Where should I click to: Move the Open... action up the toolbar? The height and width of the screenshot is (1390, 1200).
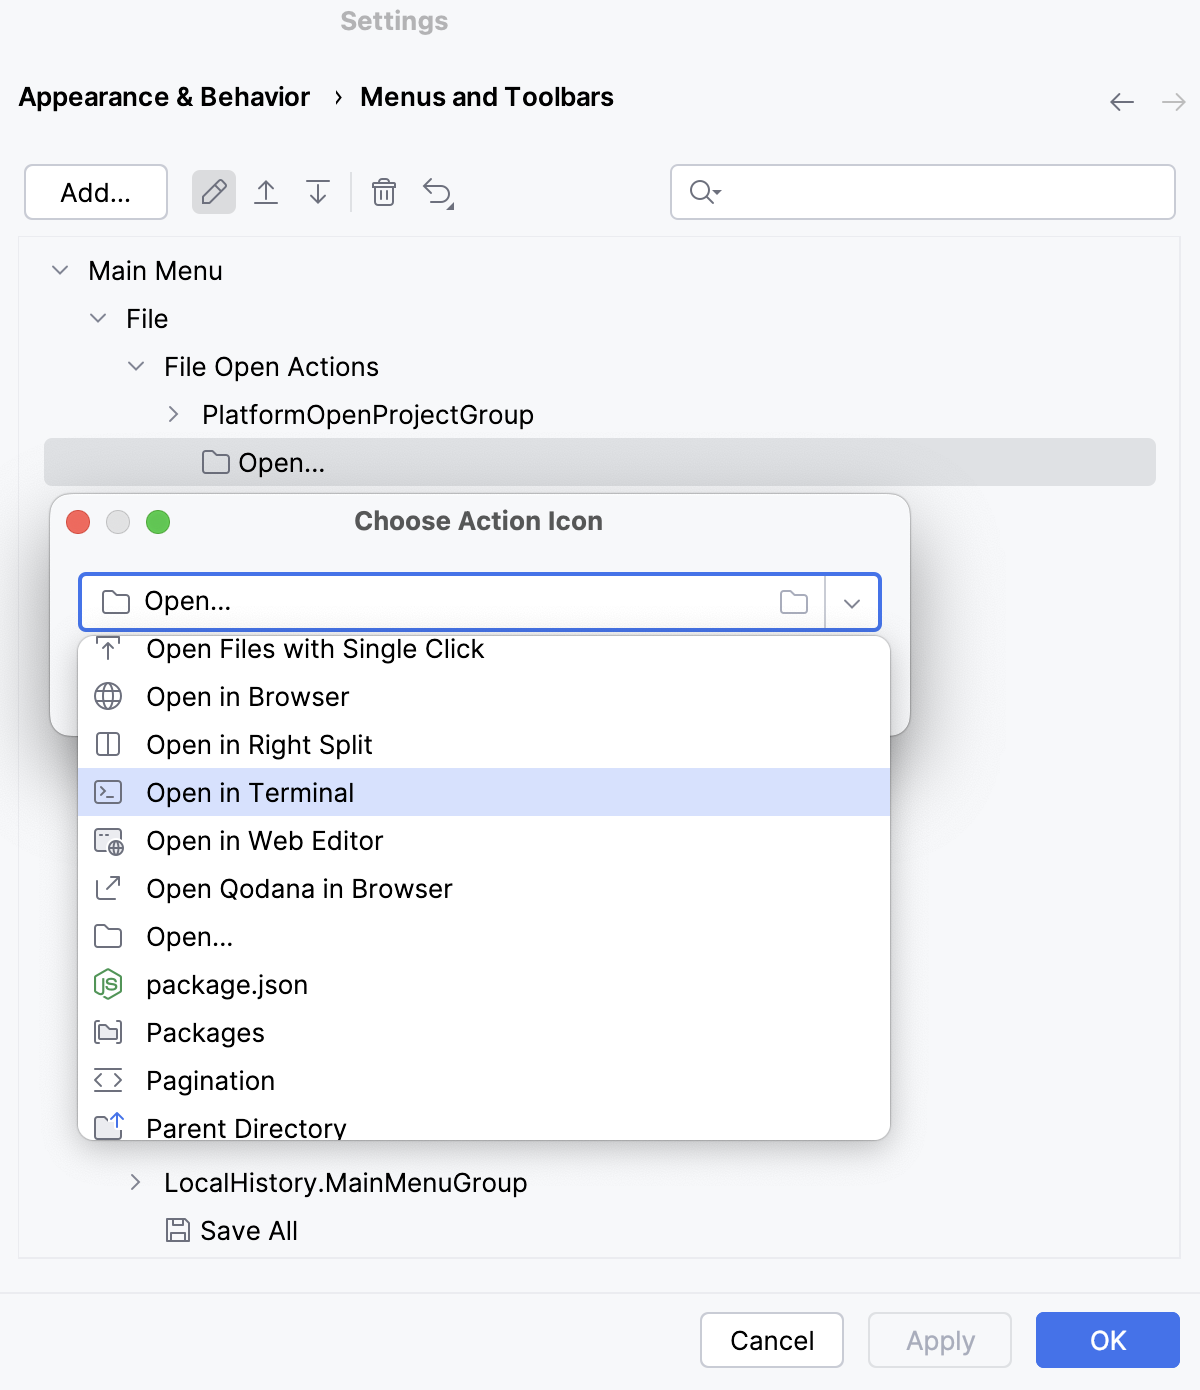coord(266,192)
